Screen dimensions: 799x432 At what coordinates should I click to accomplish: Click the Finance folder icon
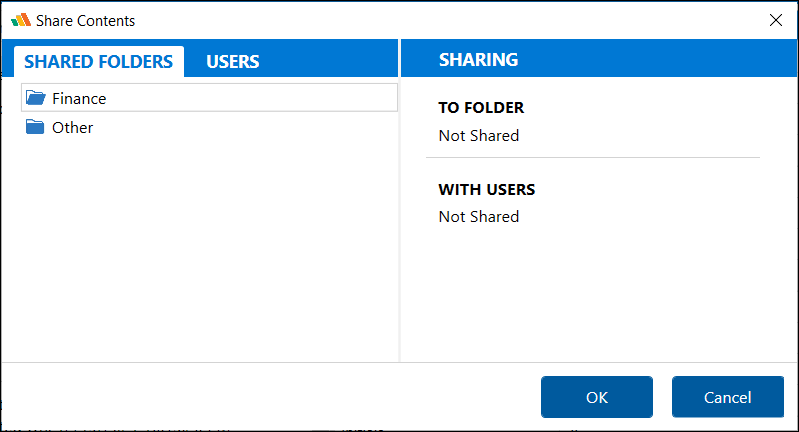click(36, 98)
